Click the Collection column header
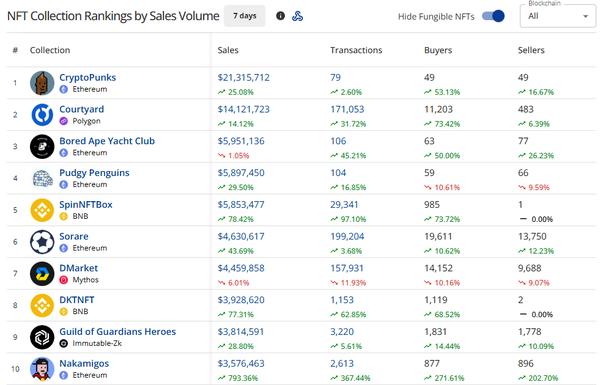 coord(50,50)
